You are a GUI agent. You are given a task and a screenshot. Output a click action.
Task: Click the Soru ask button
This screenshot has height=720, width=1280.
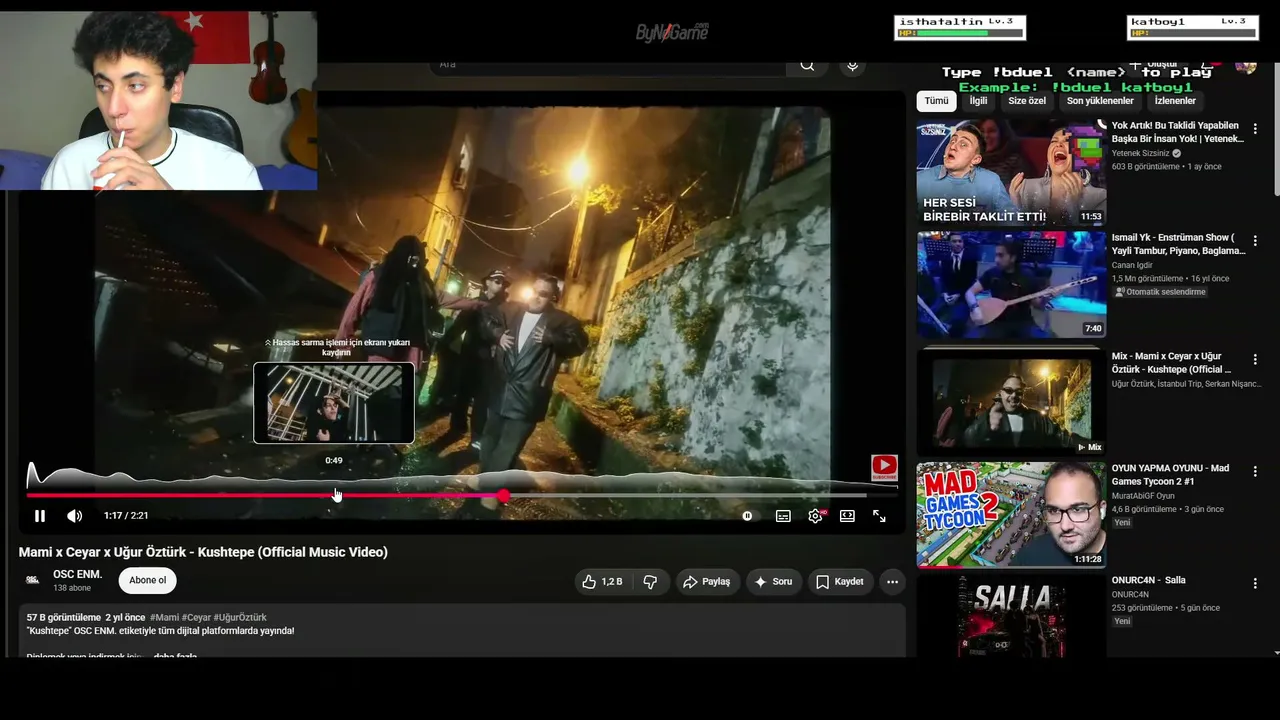click(x=773, y=582)
